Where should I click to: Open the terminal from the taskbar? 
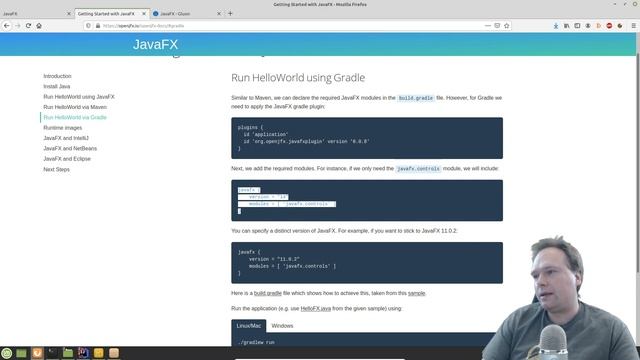pyautogui.click(x=52, y=353)
